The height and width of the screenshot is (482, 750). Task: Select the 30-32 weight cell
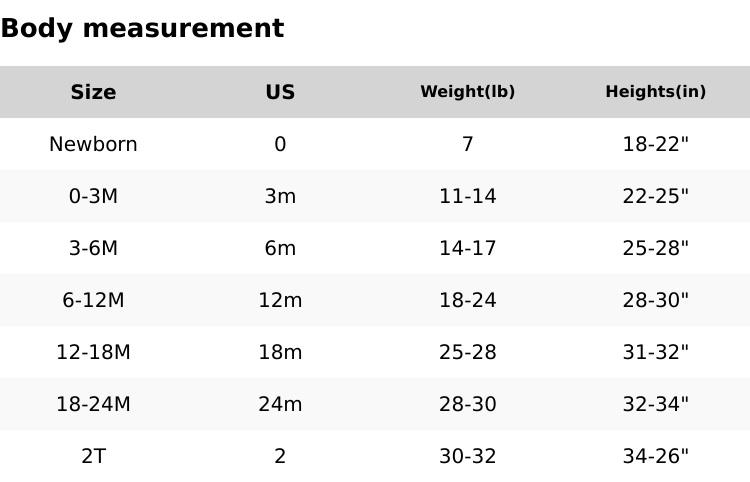coord(467,456)
